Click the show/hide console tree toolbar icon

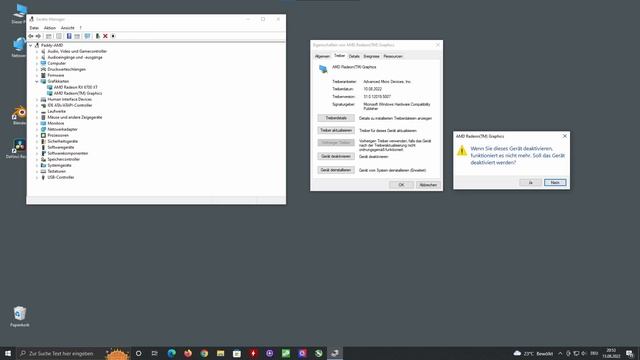click(x=49, y=36)
